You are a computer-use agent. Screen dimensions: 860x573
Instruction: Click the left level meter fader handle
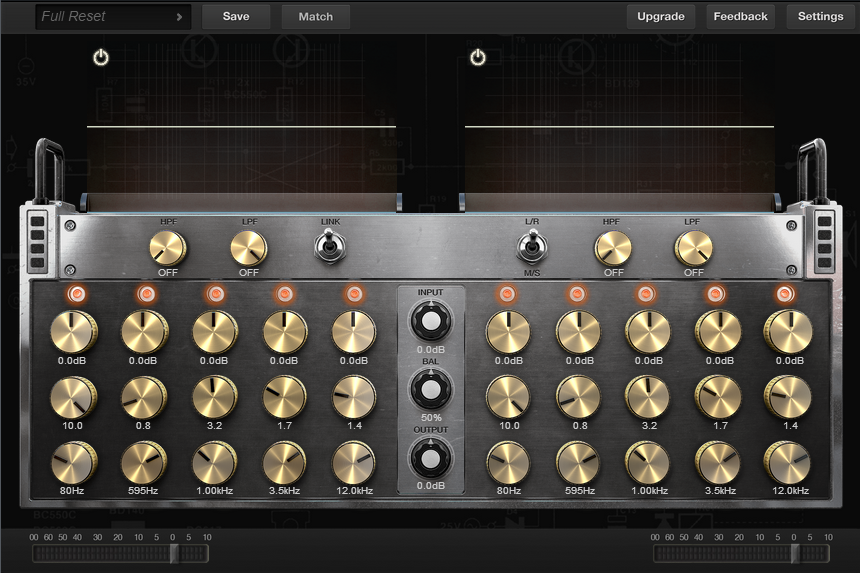click(174, 554)
